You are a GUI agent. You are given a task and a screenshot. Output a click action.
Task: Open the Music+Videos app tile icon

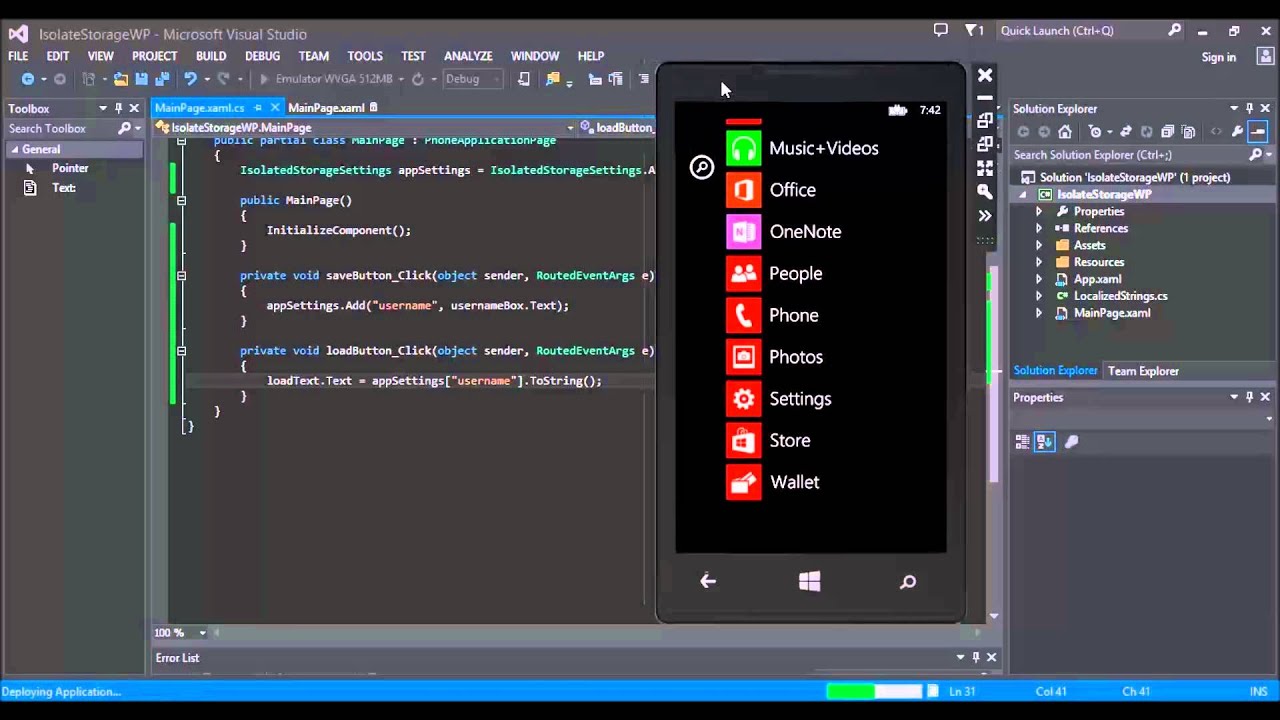click(743, 148)
